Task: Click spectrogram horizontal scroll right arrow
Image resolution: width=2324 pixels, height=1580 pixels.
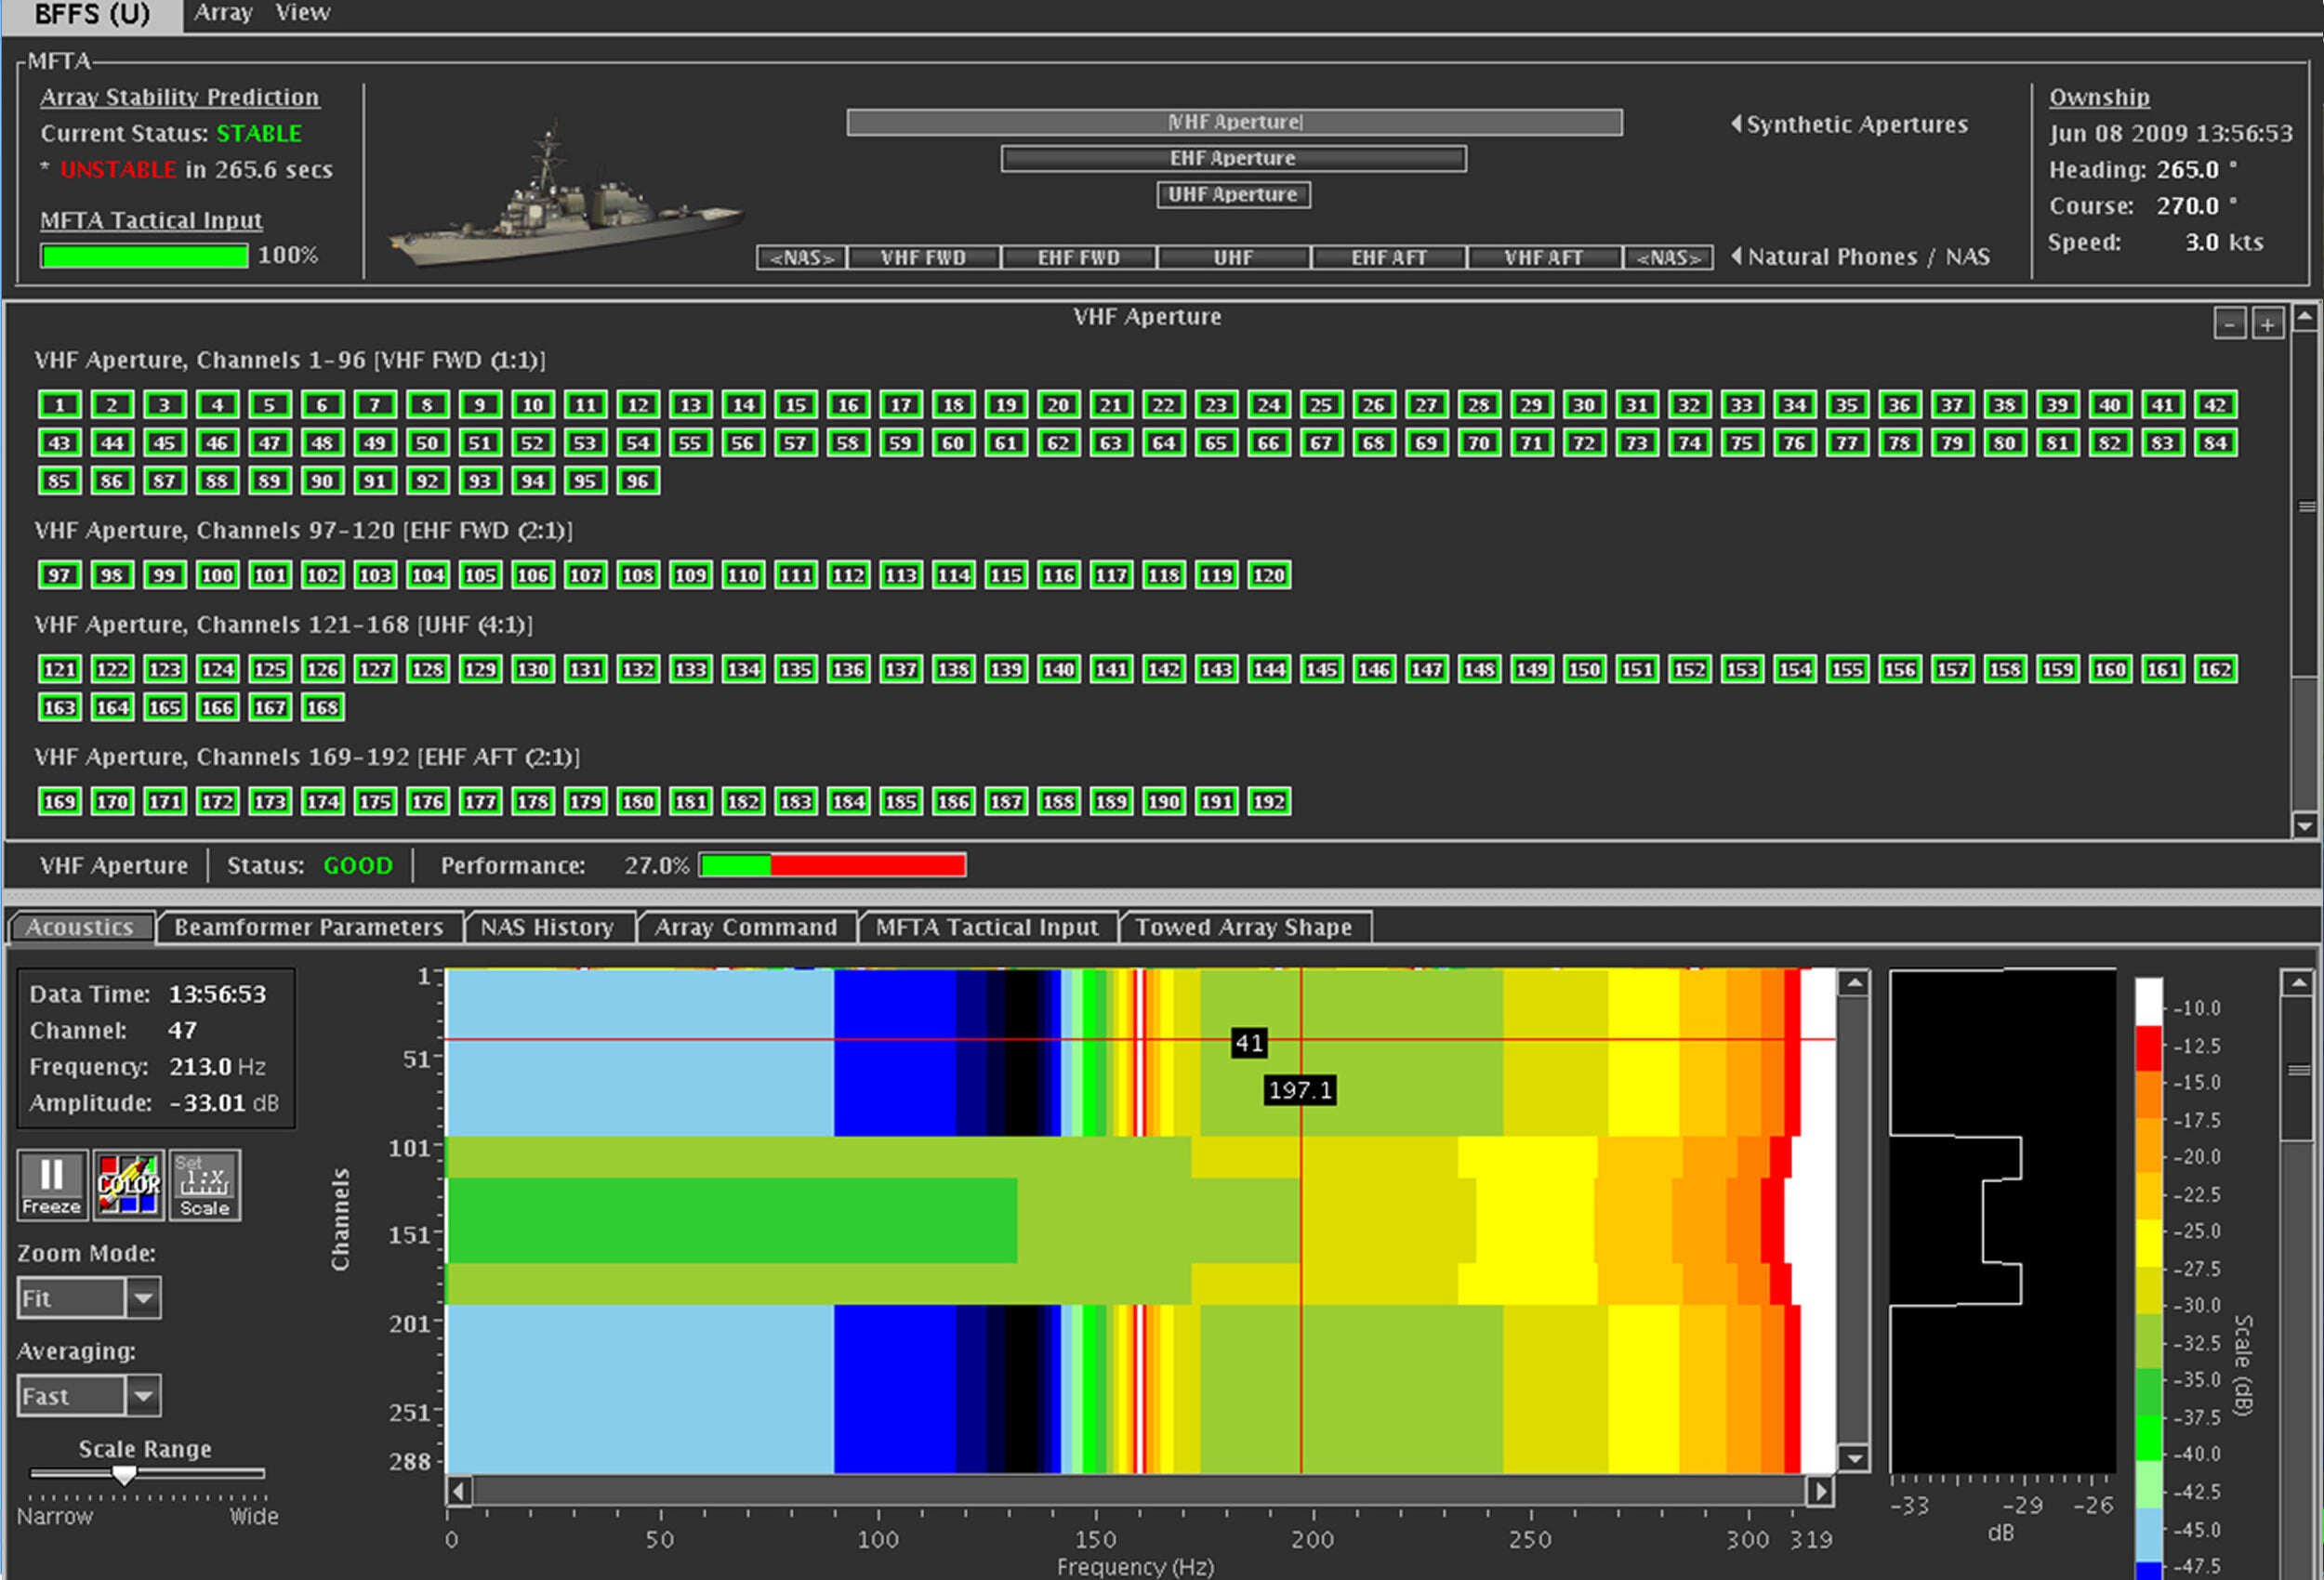Action: click(x=1821, y=1491)
